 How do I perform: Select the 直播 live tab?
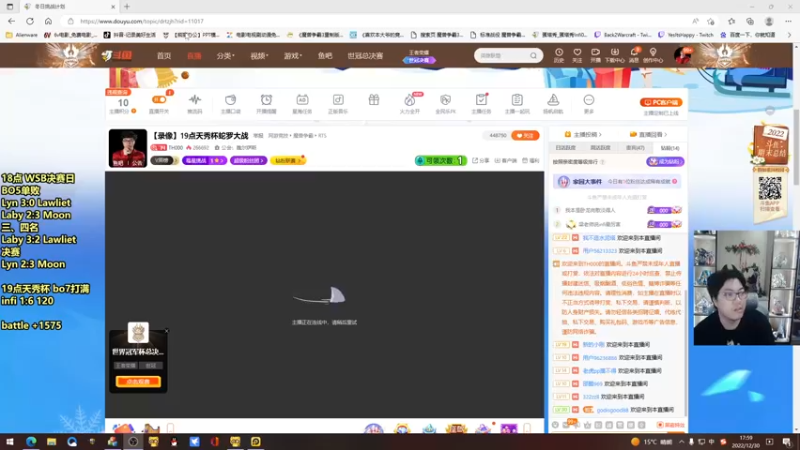pos(194,56)
